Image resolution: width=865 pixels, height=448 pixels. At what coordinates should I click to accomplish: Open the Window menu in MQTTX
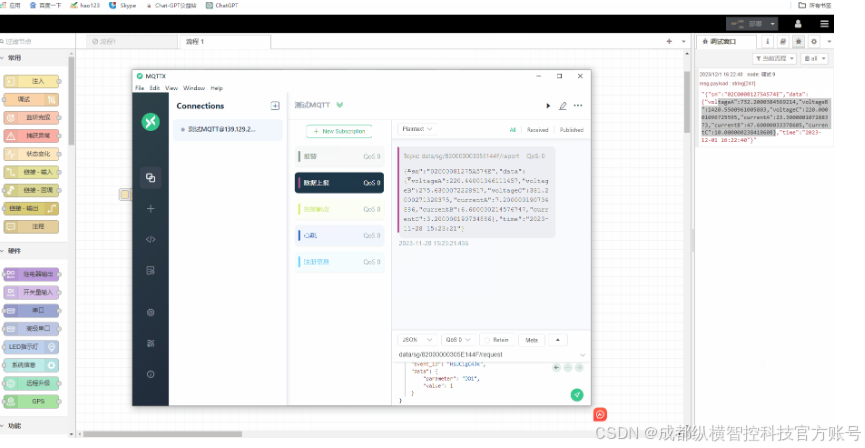pyautogui.click(x=194, y=88)
